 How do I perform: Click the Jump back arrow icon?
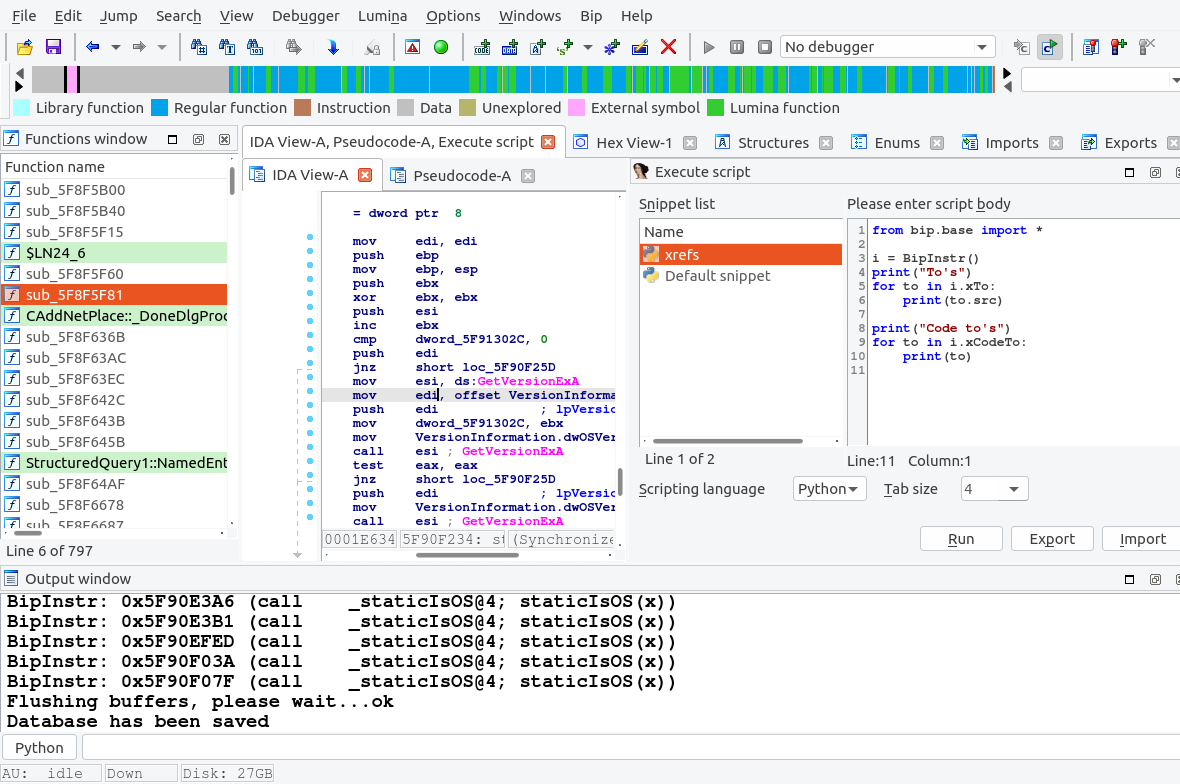[x=93, y=47]
